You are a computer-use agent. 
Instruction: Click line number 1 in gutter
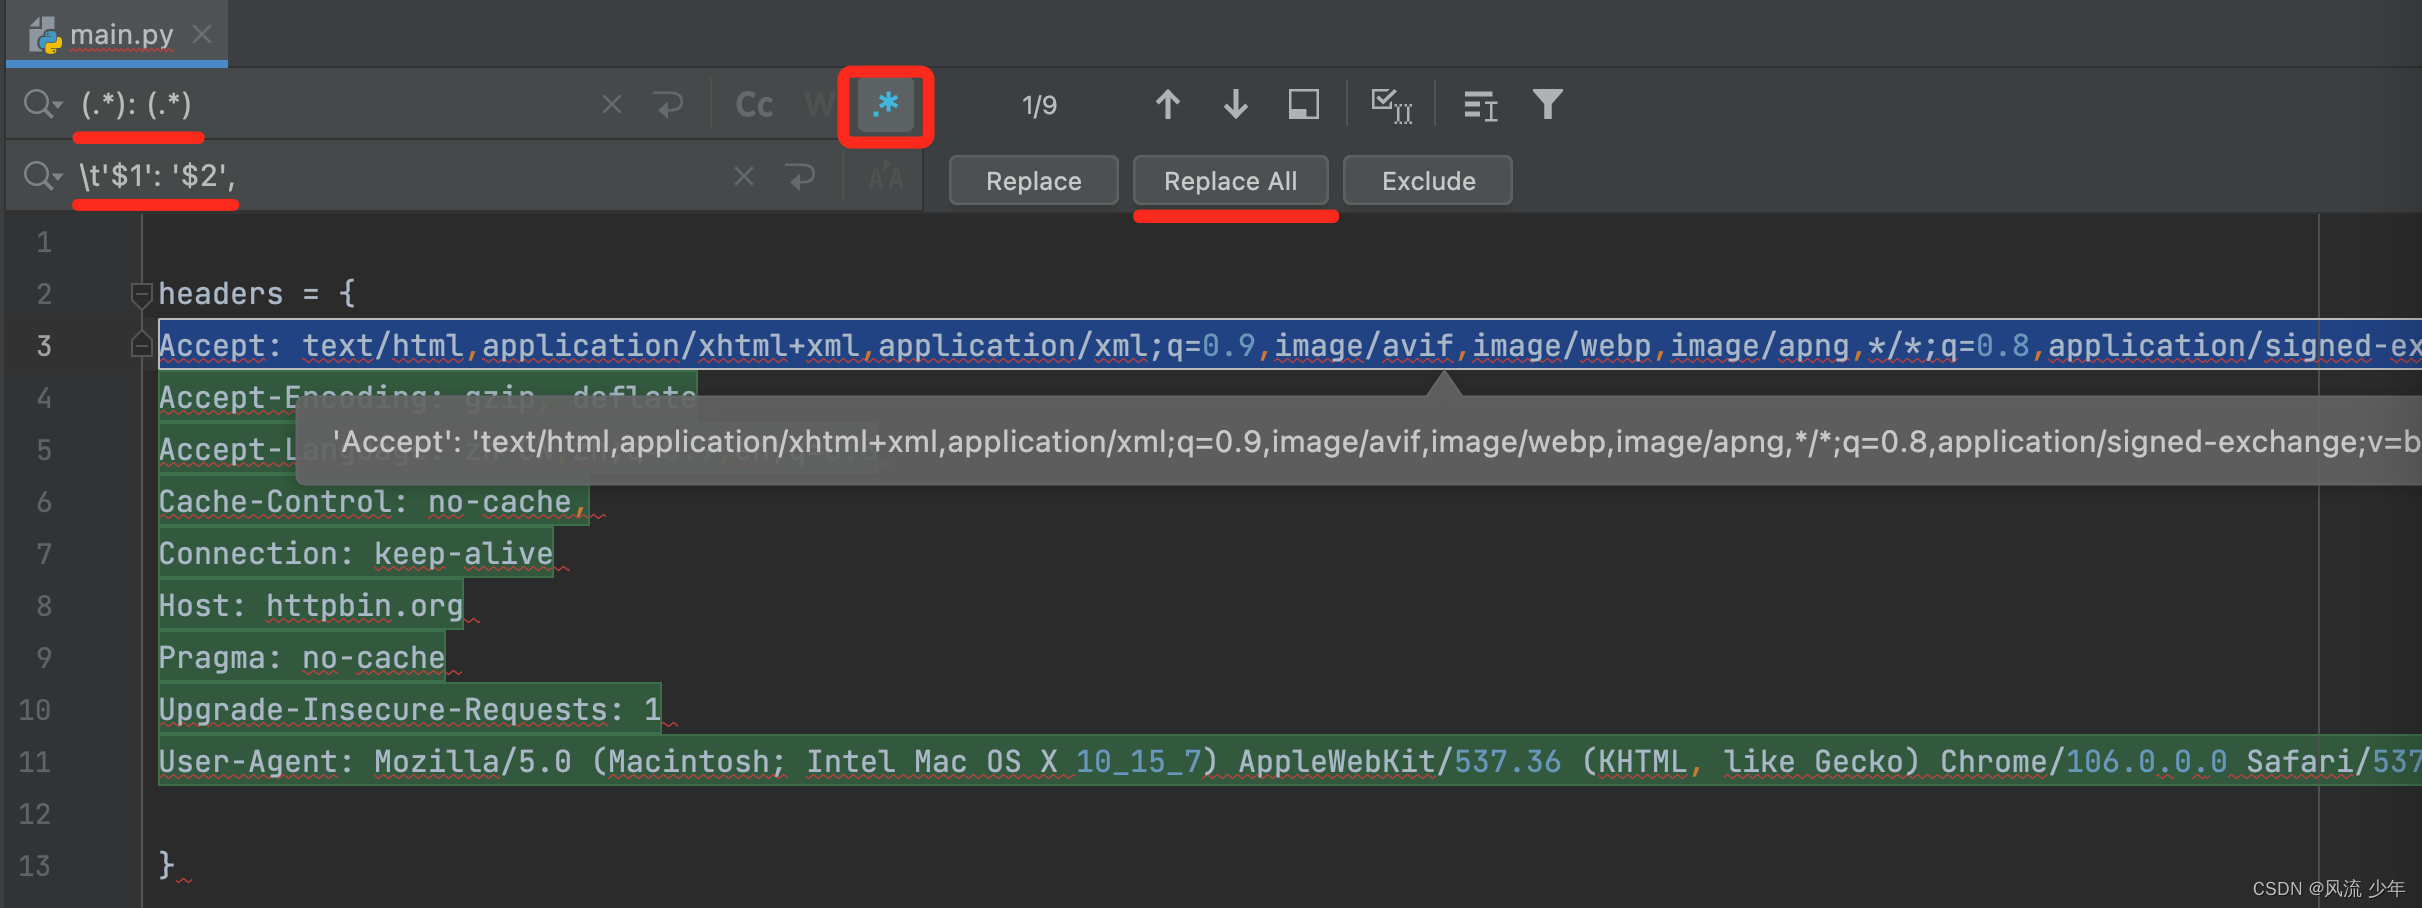[44, 242]
